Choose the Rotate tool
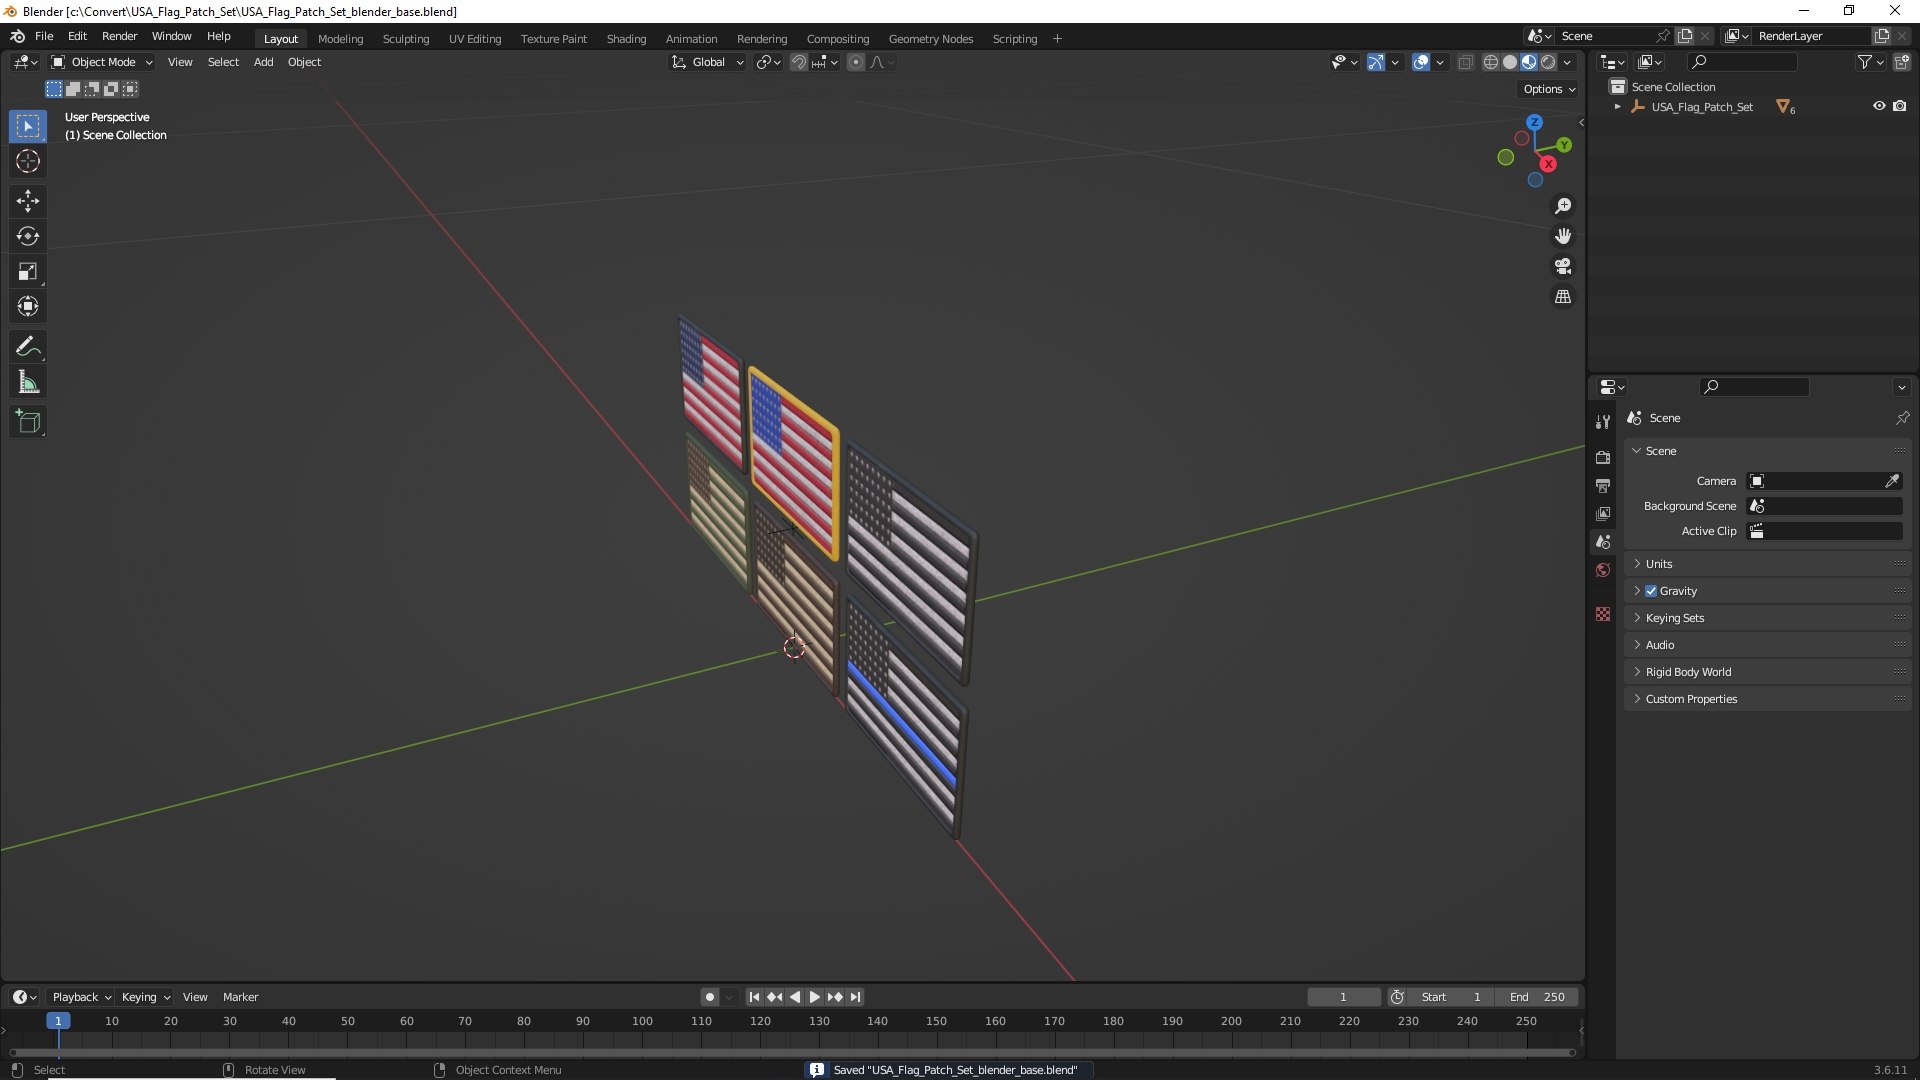This screenshot has width=1920, height=1080. [28, 236]
